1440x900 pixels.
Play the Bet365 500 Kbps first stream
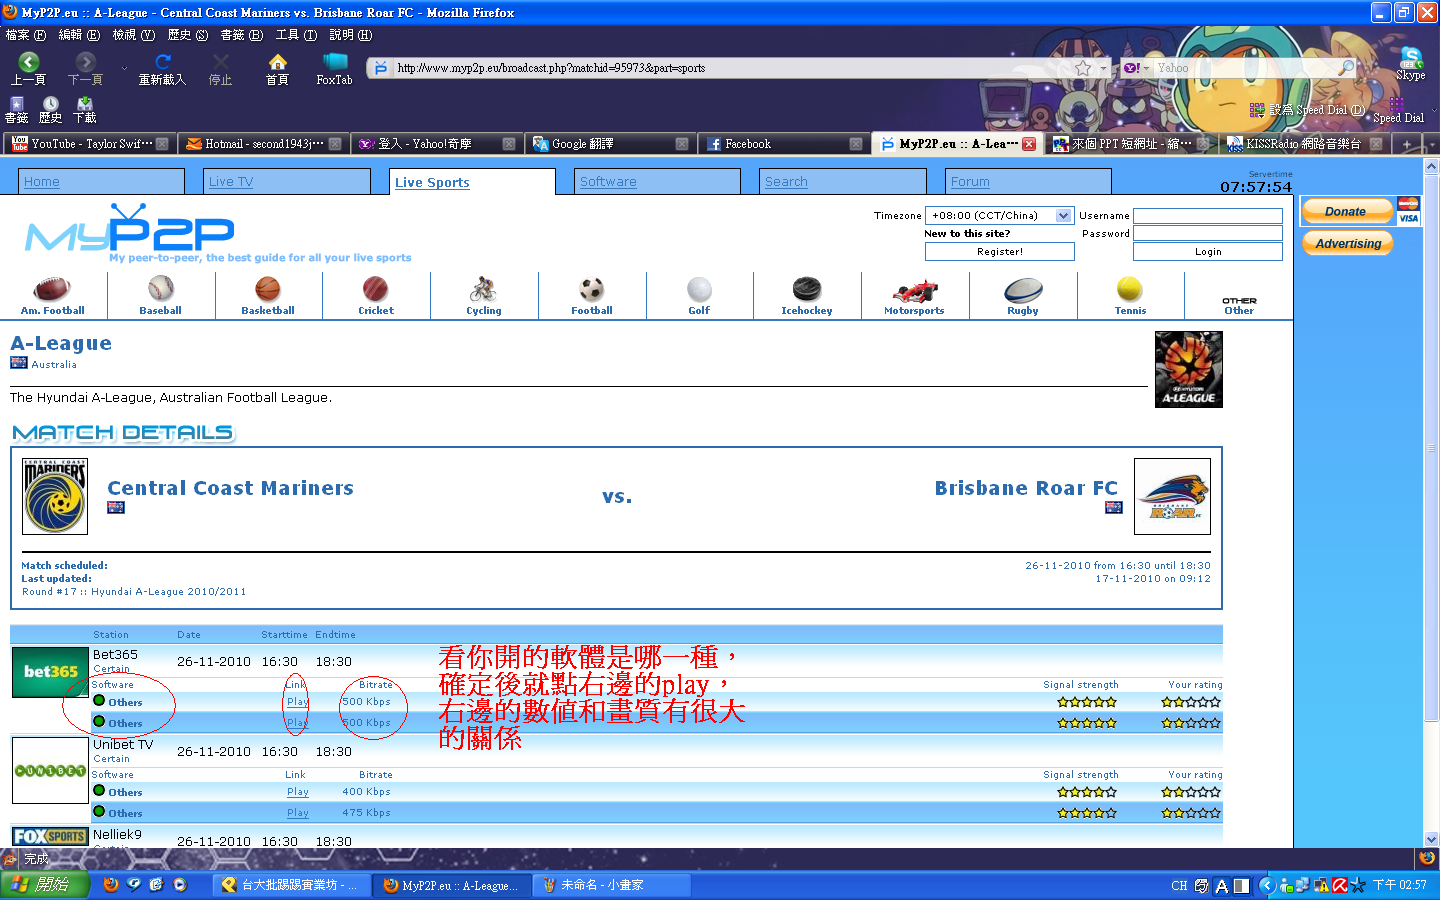point(297,702)
